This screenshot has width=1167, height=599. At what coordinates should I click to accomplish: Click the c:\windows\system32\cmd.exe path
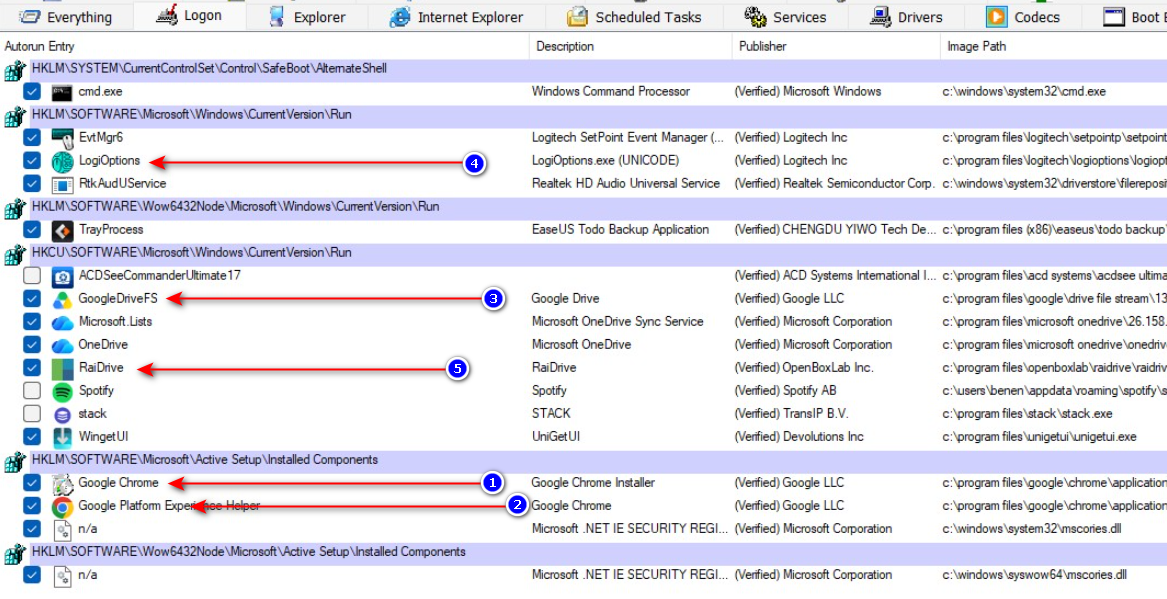1024,92
